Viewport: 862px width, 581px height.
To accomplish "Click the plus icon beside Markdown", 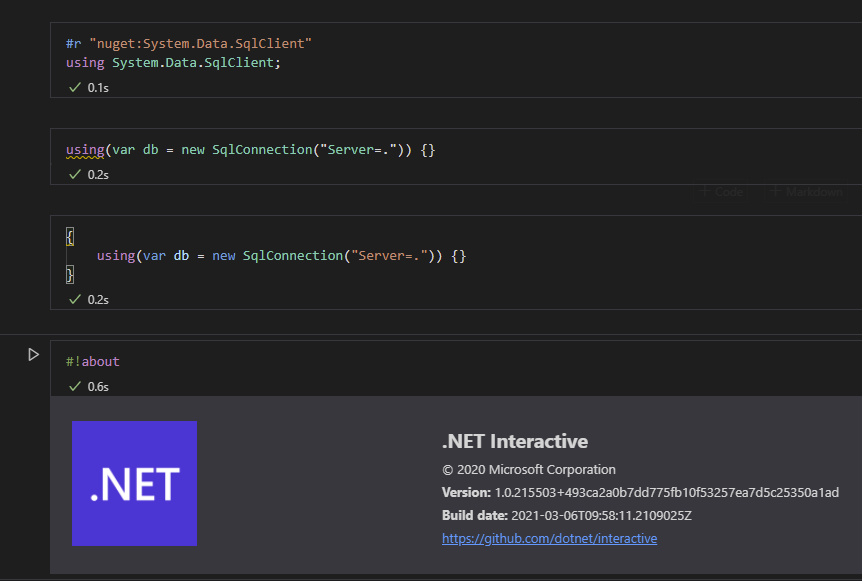I will coord(775,192).
